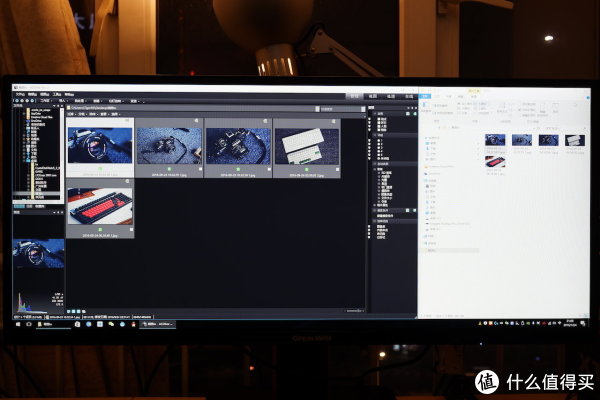
Task: Check the box on the white keyboards thumbnail
Action: coord(338,169)
